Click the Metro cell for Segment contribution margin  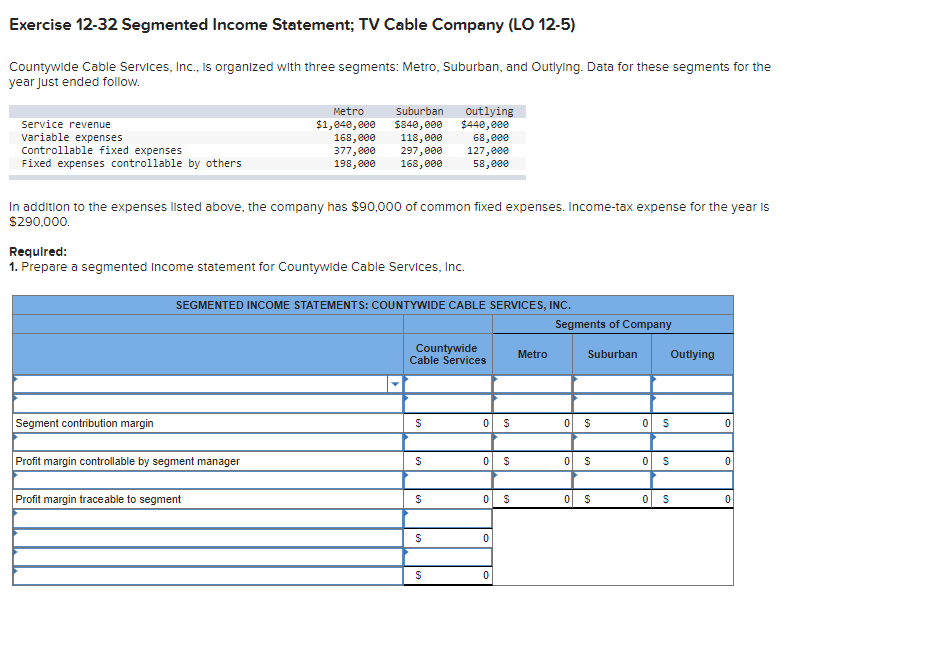pos(532,422)
